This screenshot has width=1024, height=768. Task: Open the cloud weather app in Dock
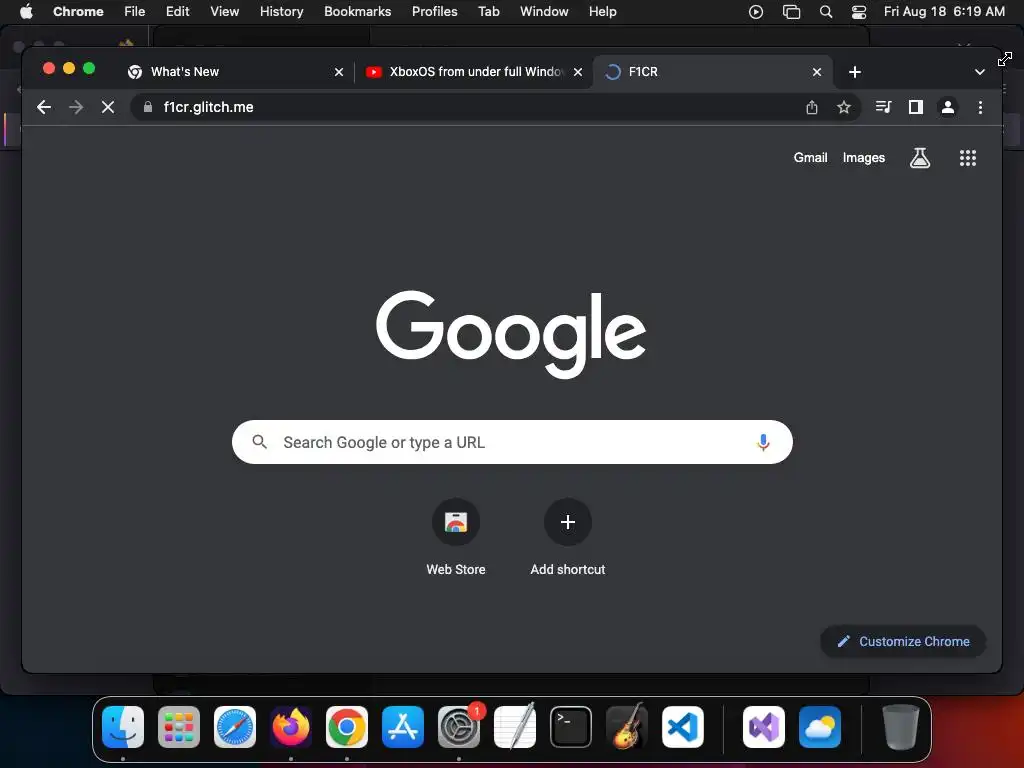820,727
